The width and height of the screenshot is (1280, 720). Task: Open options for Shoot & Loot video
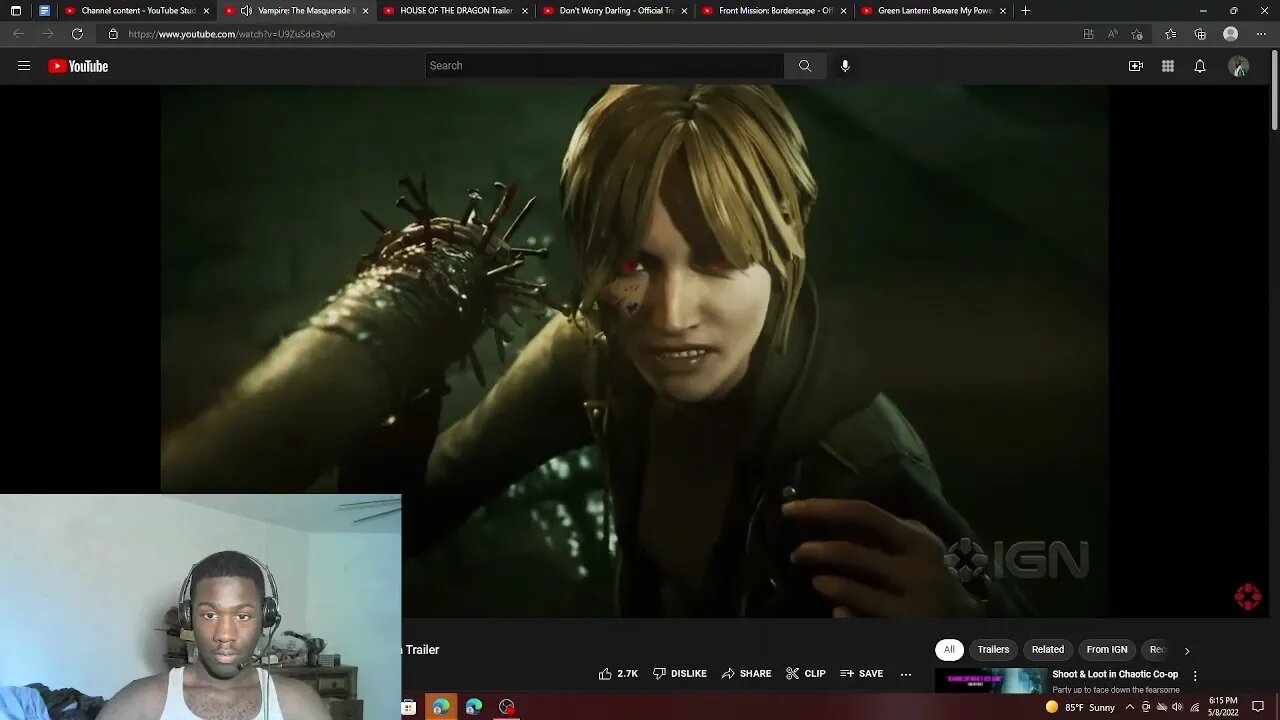[1194, 676]
